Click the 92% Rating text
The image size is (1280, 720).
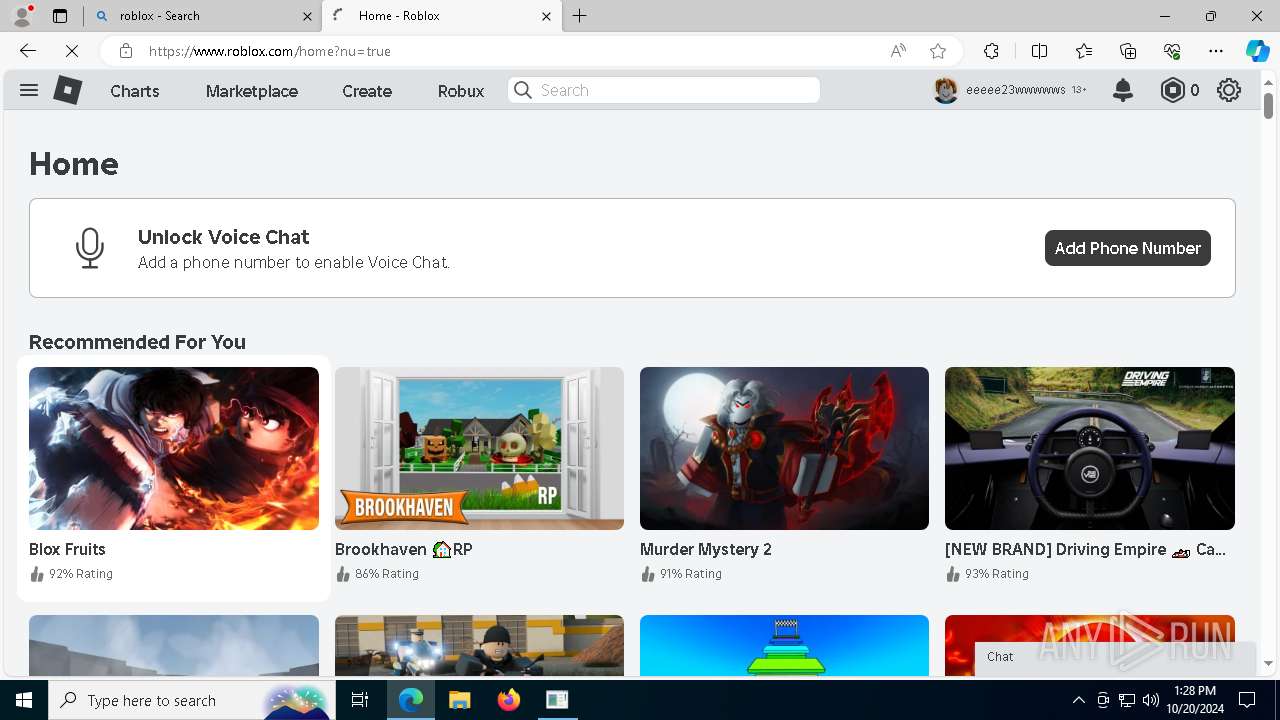(81, 574)
